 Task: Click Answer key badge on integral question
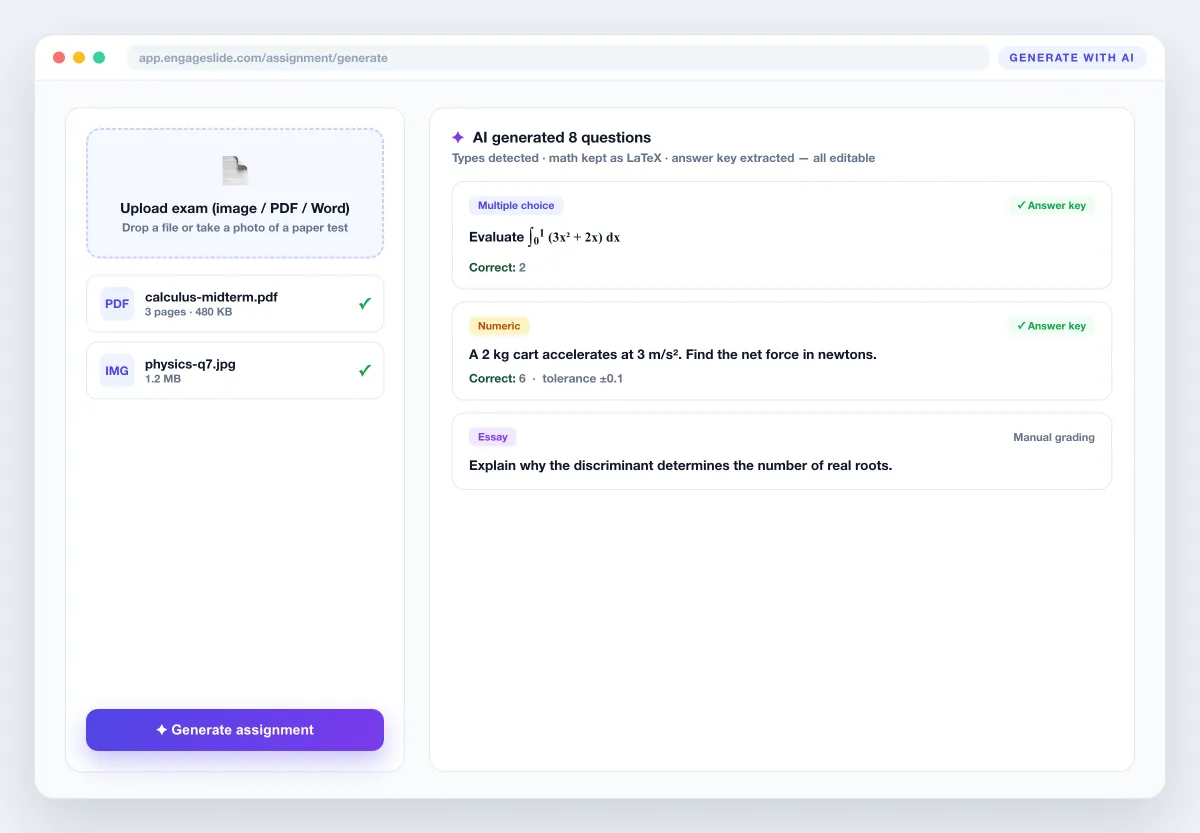1051,206
